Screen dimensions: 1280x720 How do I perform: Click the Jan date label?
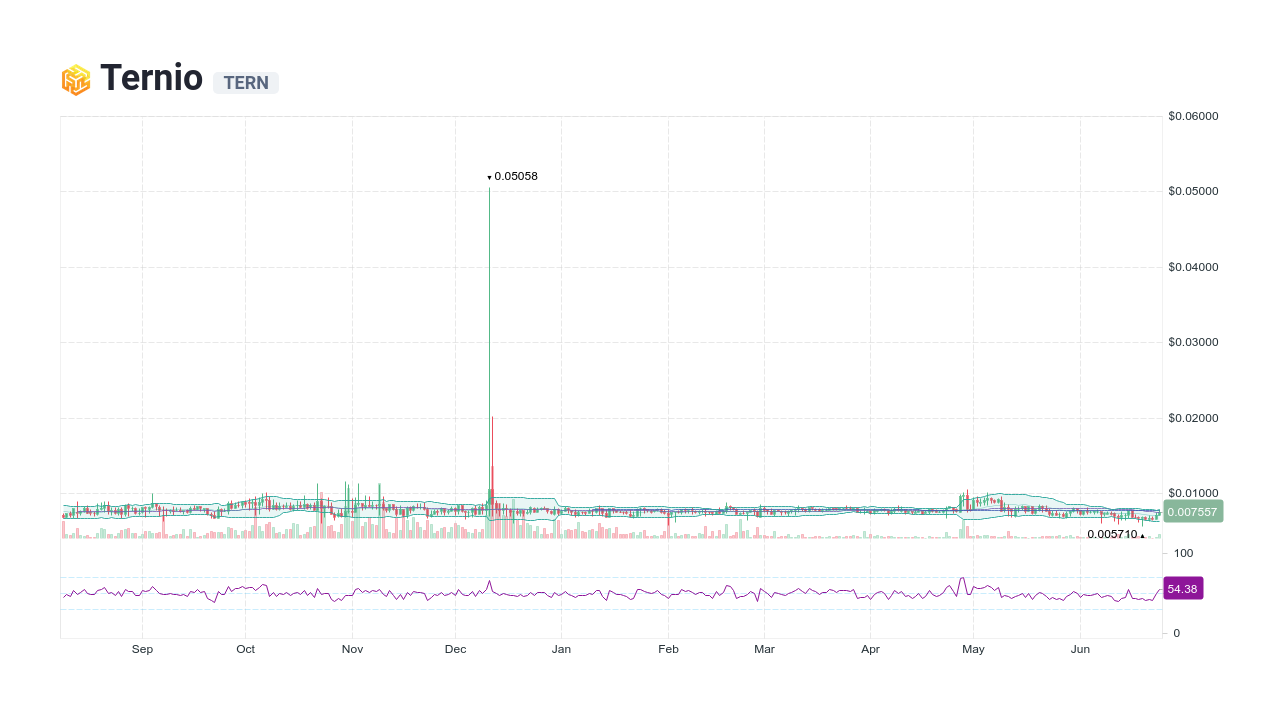[561, 649]
